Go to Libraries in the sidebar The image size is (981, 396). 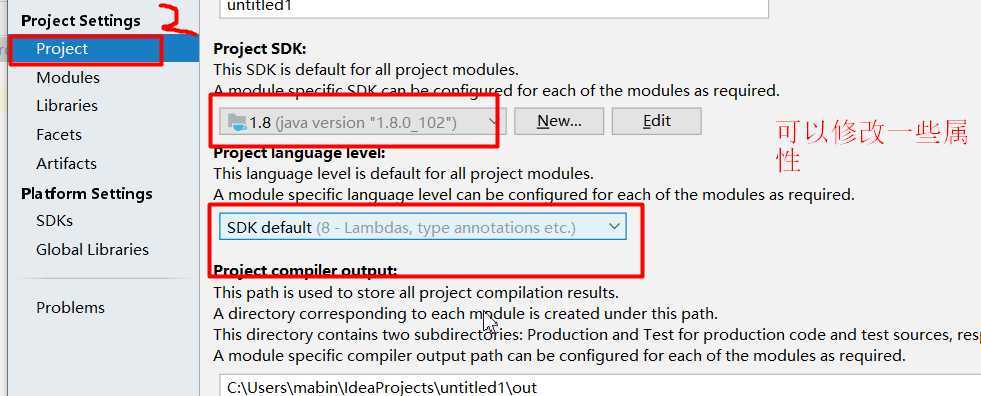pyautogui.click(x=67, y=106)
